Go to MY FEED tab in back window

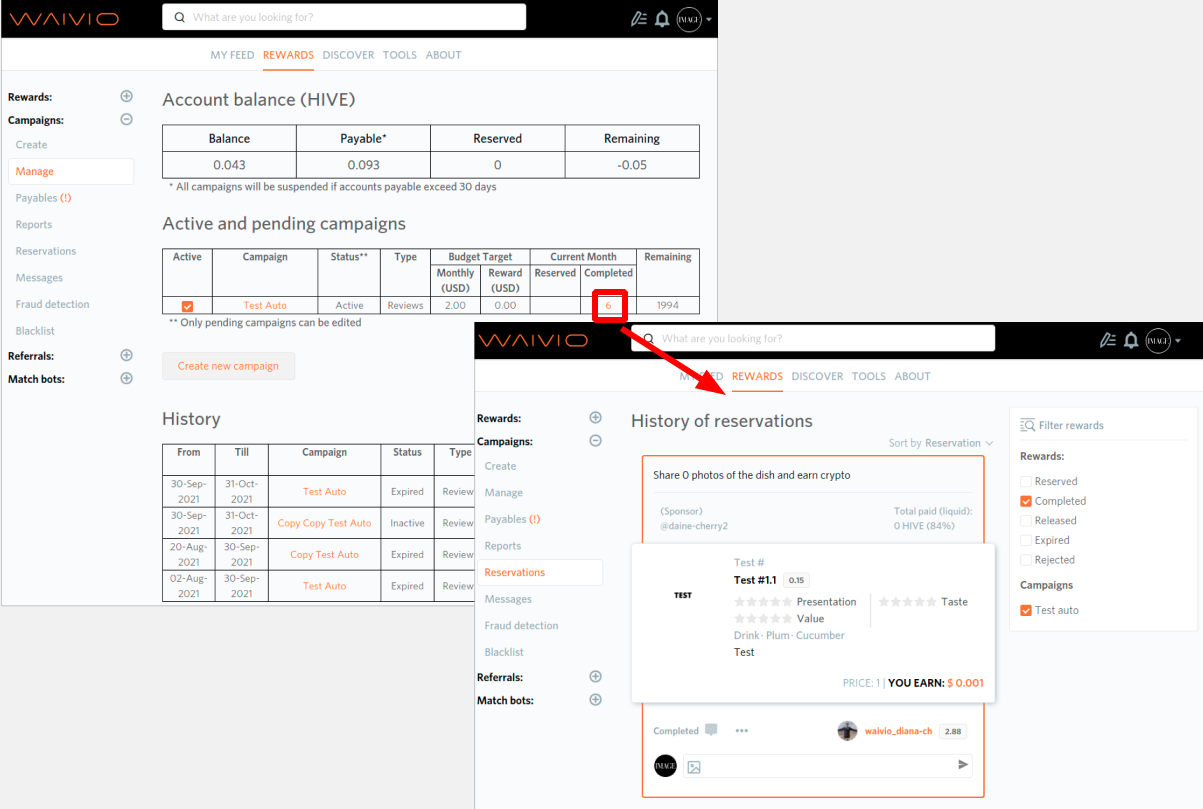tap(232, 55)
